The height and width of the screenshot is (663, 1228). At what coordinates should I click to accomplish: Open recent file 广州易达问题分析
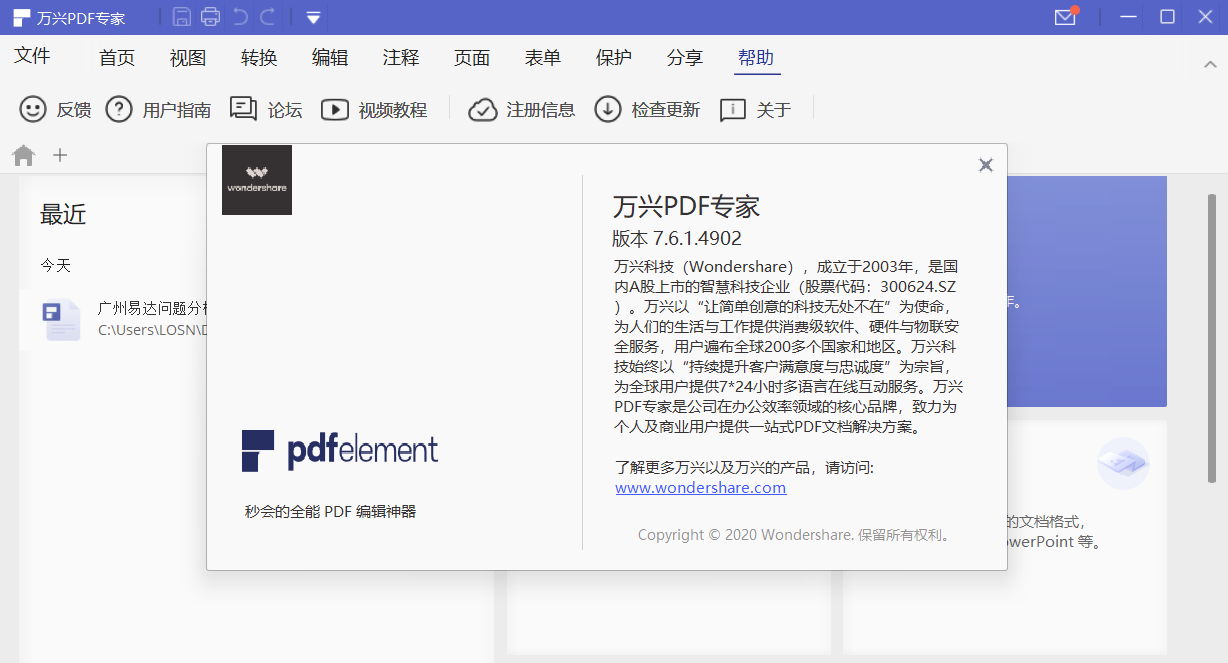pos(153,307)
